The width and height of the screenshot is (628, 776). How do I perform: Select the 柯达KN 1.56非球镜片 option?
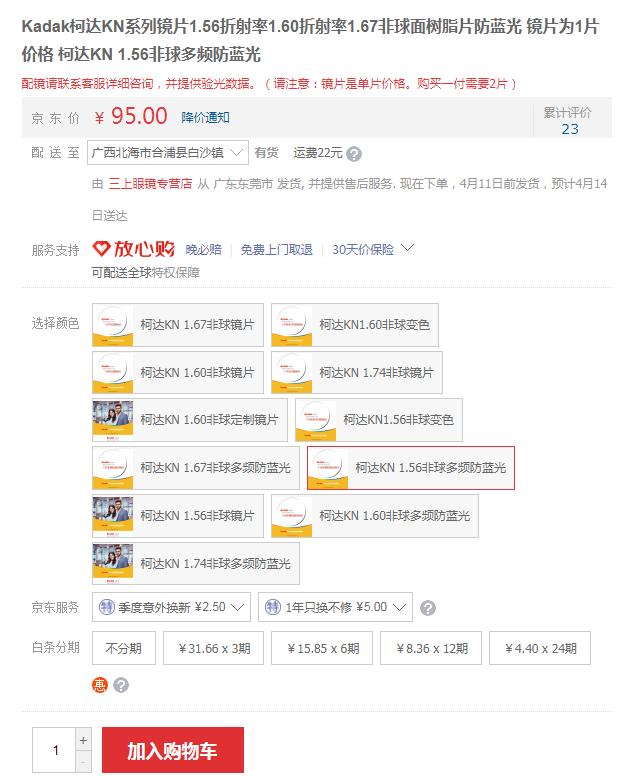[178, 516]
